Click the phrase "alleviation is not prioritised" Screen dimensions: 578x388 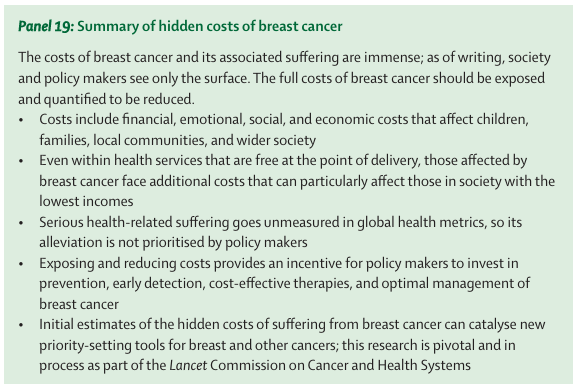coord(130,242)
